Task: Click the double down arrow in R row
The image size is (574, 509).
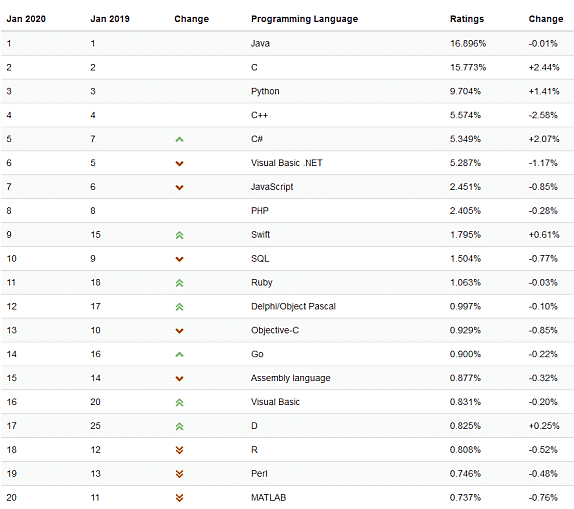Action: [179, 450]
